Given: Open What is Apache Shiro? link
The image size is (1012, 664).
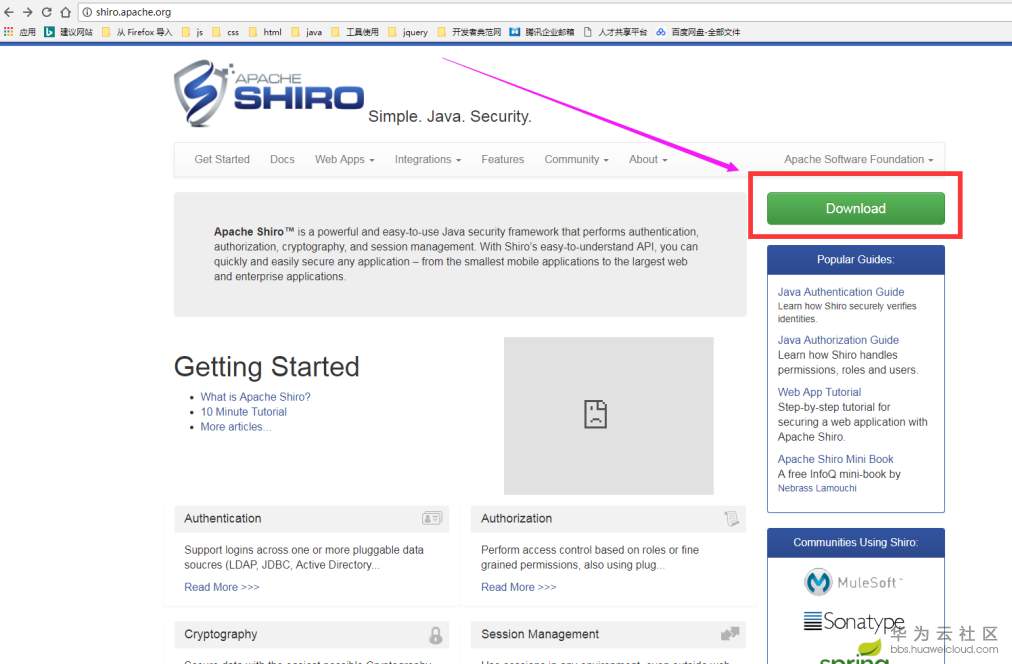Looking at the screenshot, I should coord(256,397).
